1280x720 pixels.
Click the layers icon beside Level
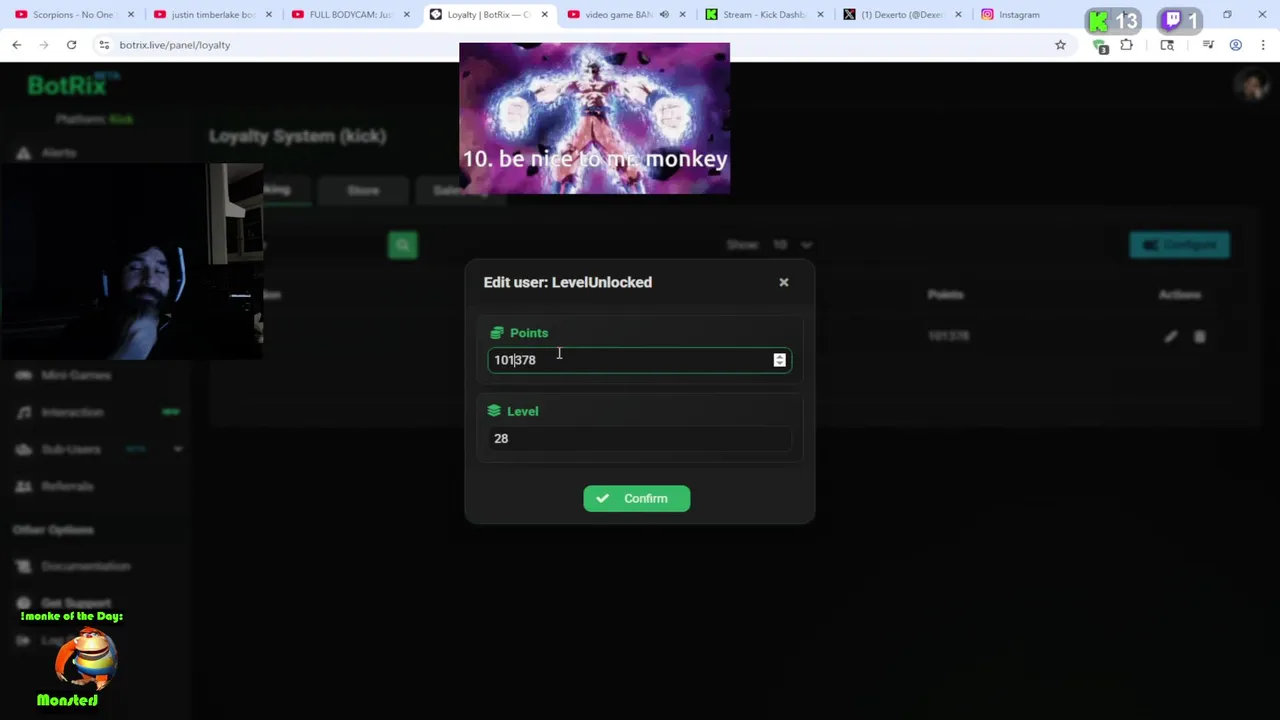coord(494,411)
